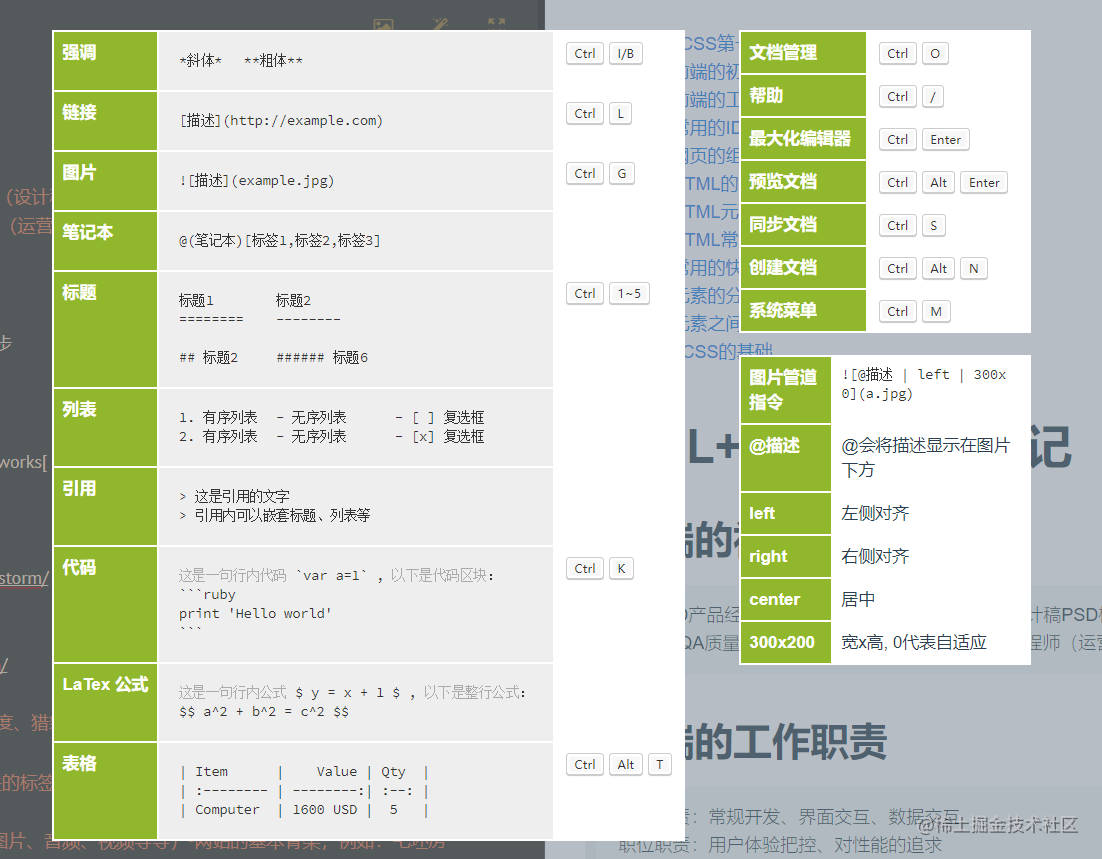Click the Enter key cap in 最大化编辑器 row
The width and height of the screenshot is (1102, 859).
point(945,139)
